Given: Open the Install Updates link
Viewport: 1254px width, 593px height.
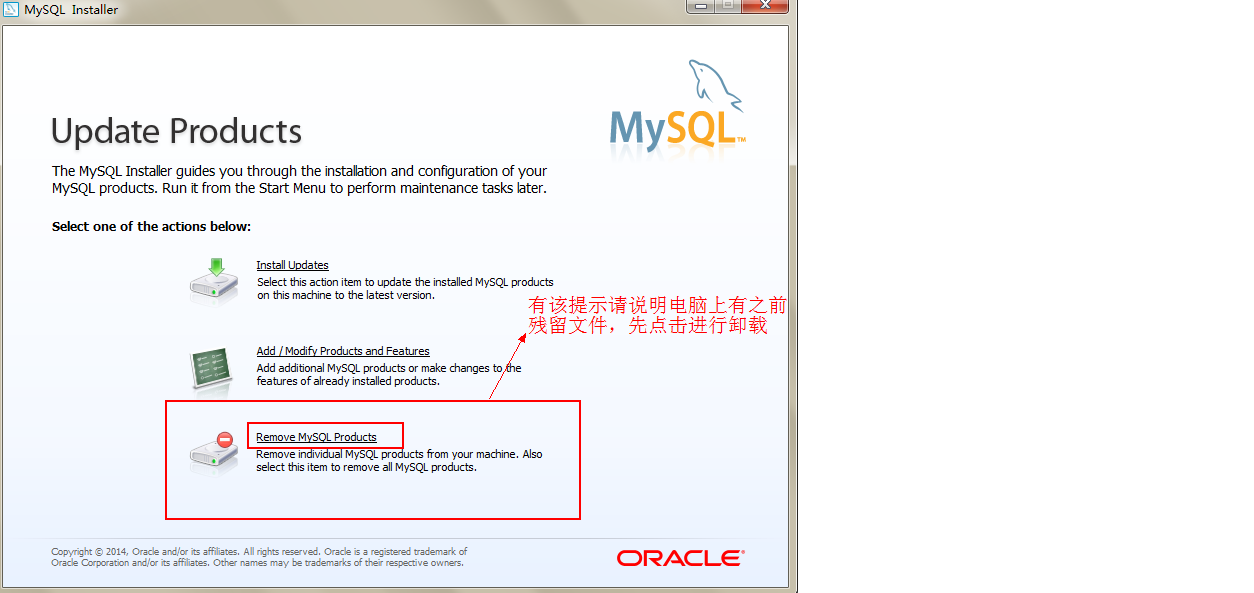Looking at the screenshot, I should (x=292, y=265).
